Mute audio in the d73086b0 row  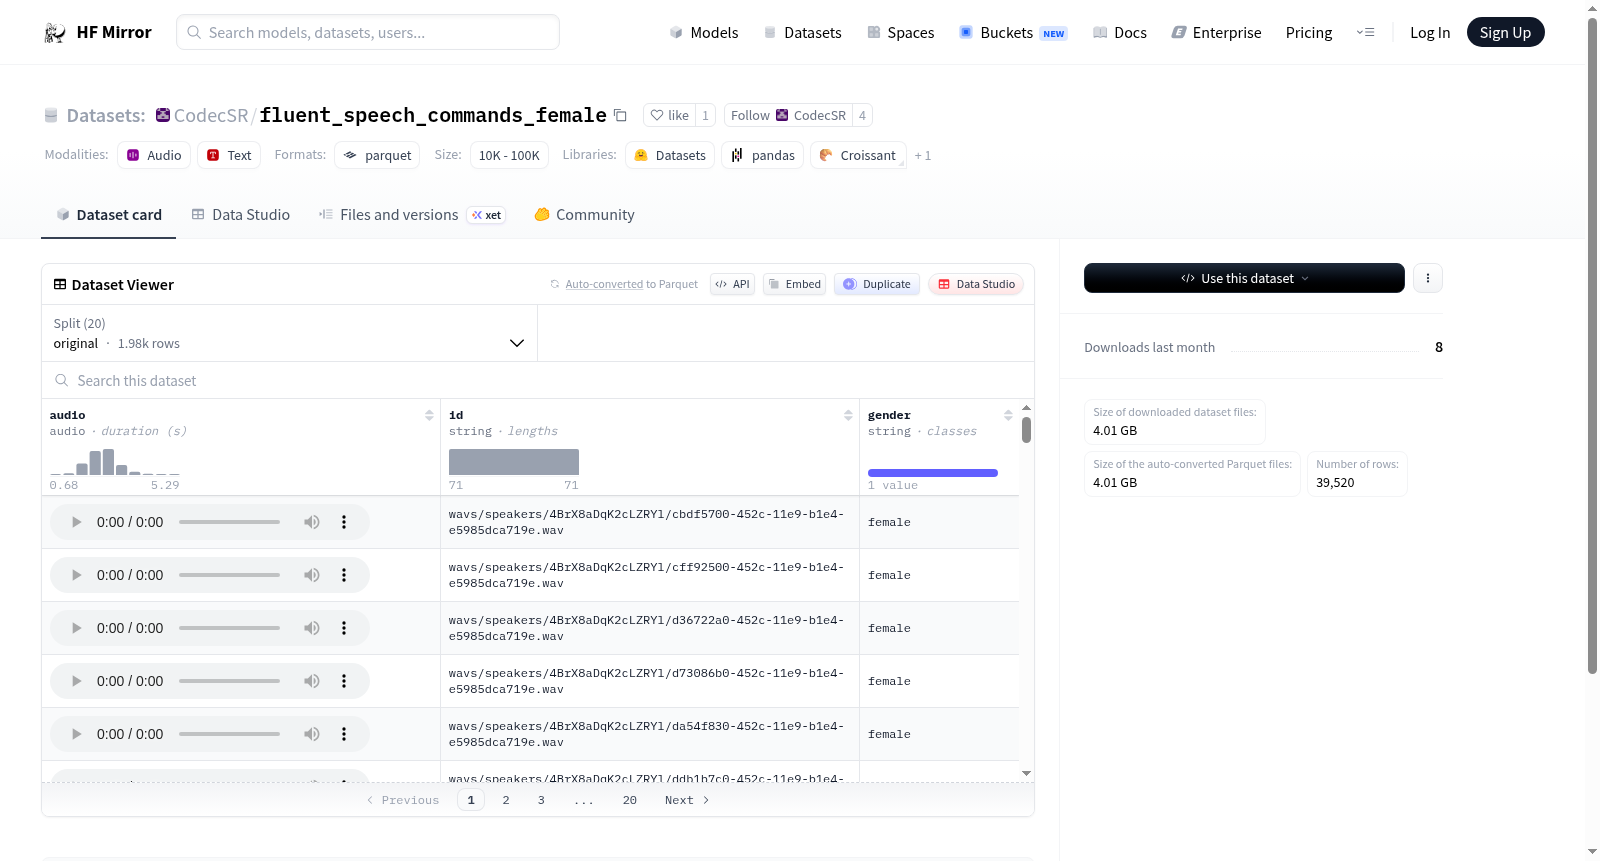[312, 681]
